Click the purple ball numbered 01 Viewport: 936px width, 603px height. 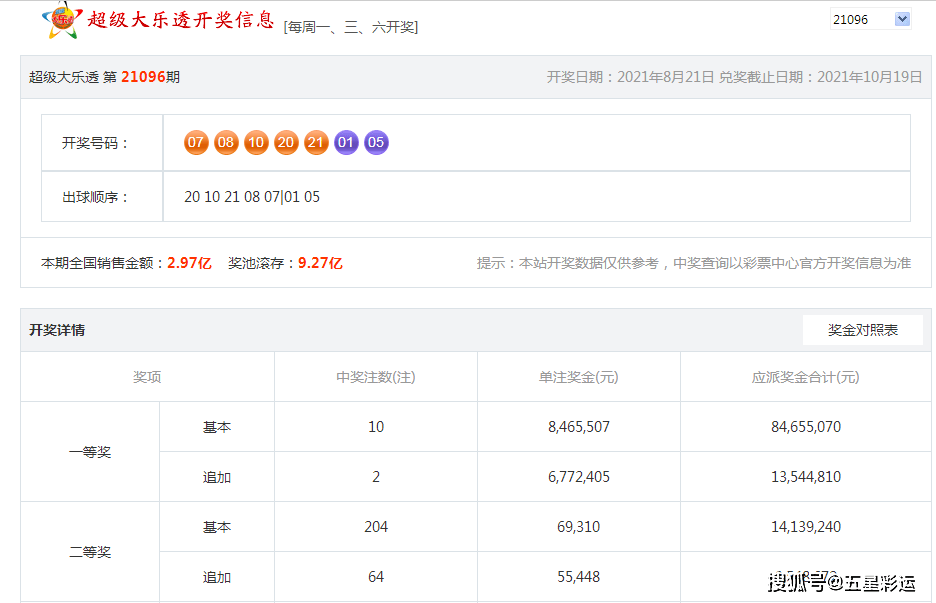pyautogui.click(x=346, y=143)
